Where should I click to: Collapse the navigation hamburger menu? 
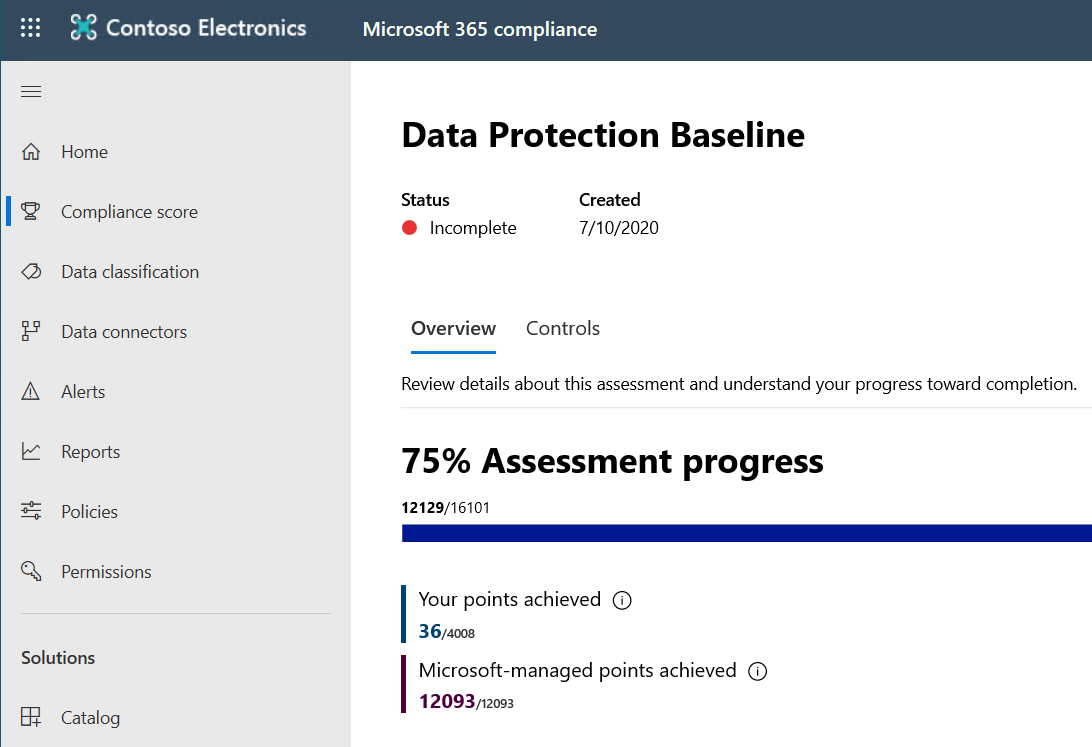point(31,92)
